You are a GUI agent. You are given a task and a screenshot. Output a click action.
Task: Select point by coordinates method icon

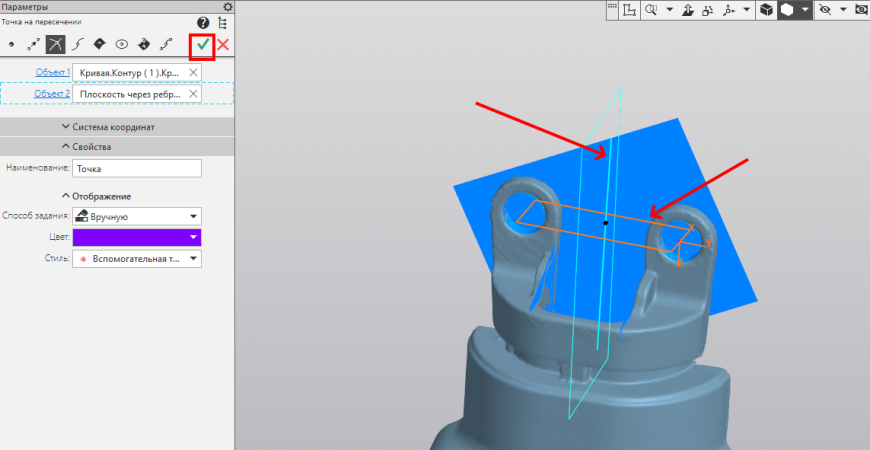[11, 44]
